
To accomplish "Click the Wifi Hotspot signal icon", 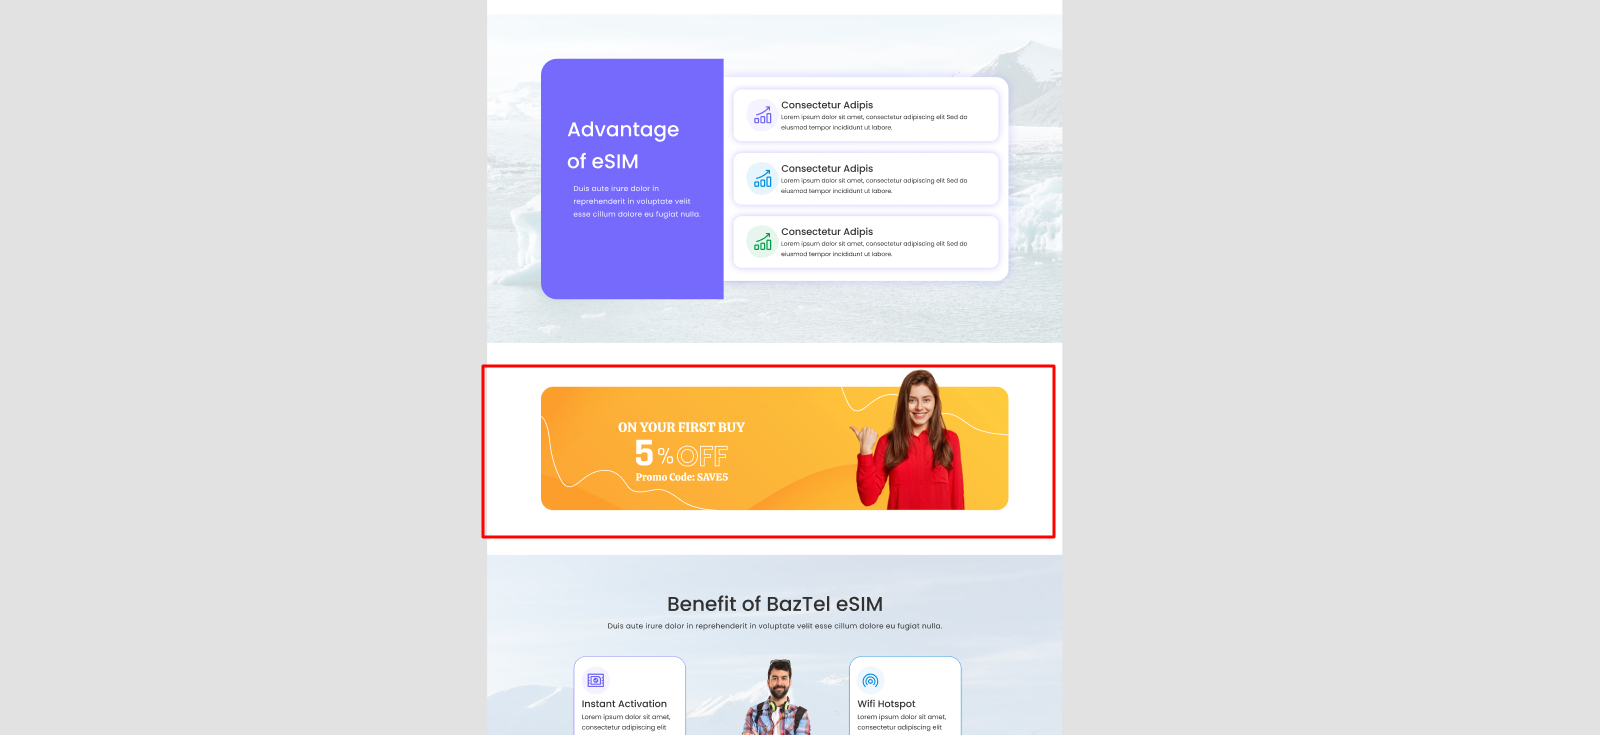I will pos(870,680).
